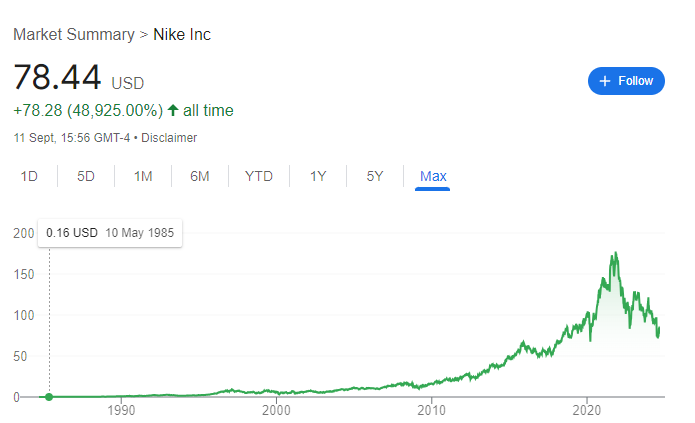Open the Disclaimer link
The width and height of the screenshot is (695, 423).
point(169,138)
